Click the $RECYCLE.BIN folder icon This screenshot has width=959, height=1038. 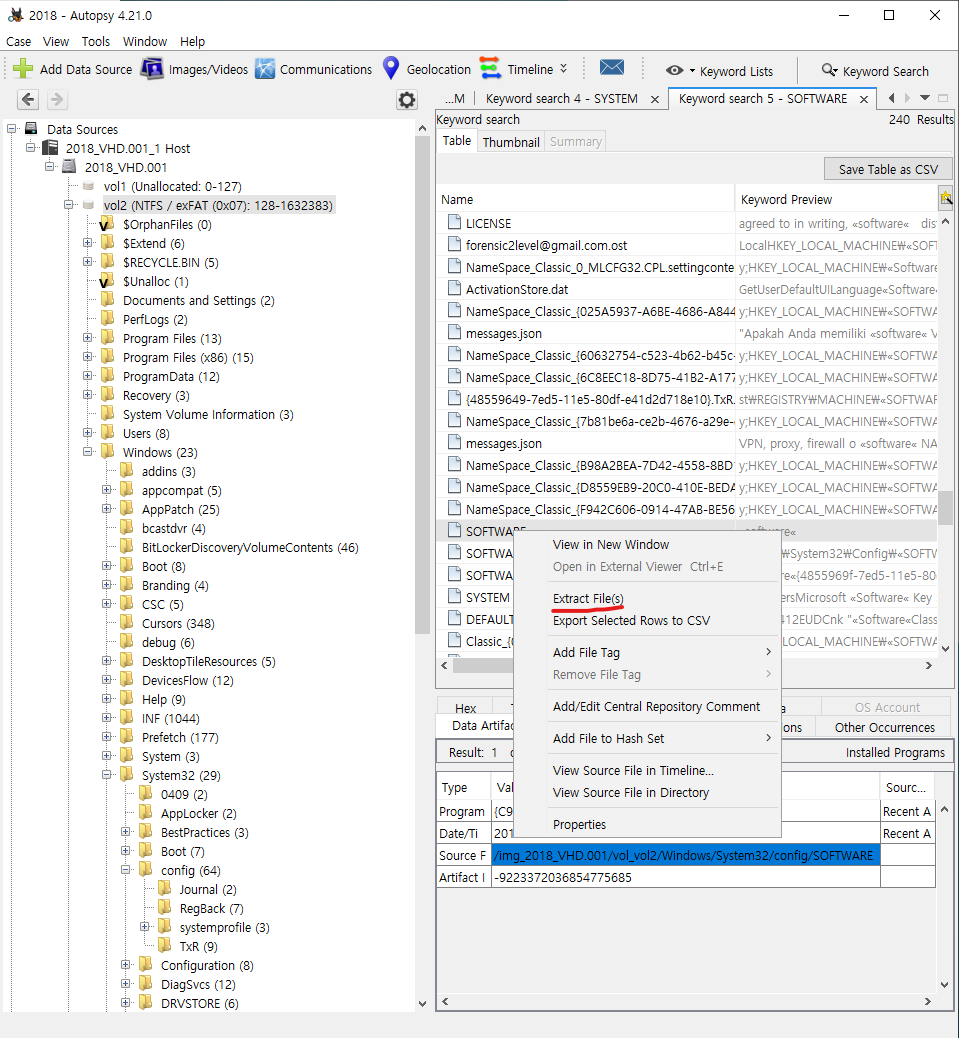click(108, 261)
